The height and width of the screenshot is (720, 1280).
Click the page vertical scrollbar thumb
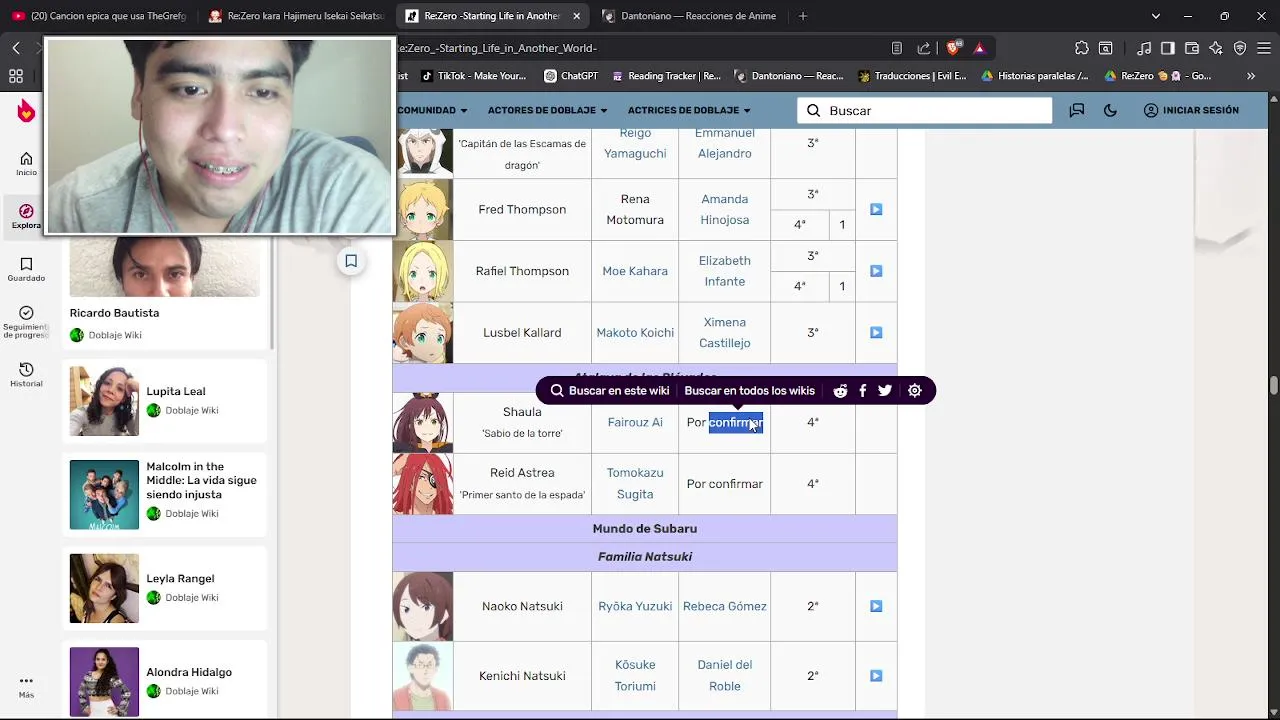click(1274, 386)
